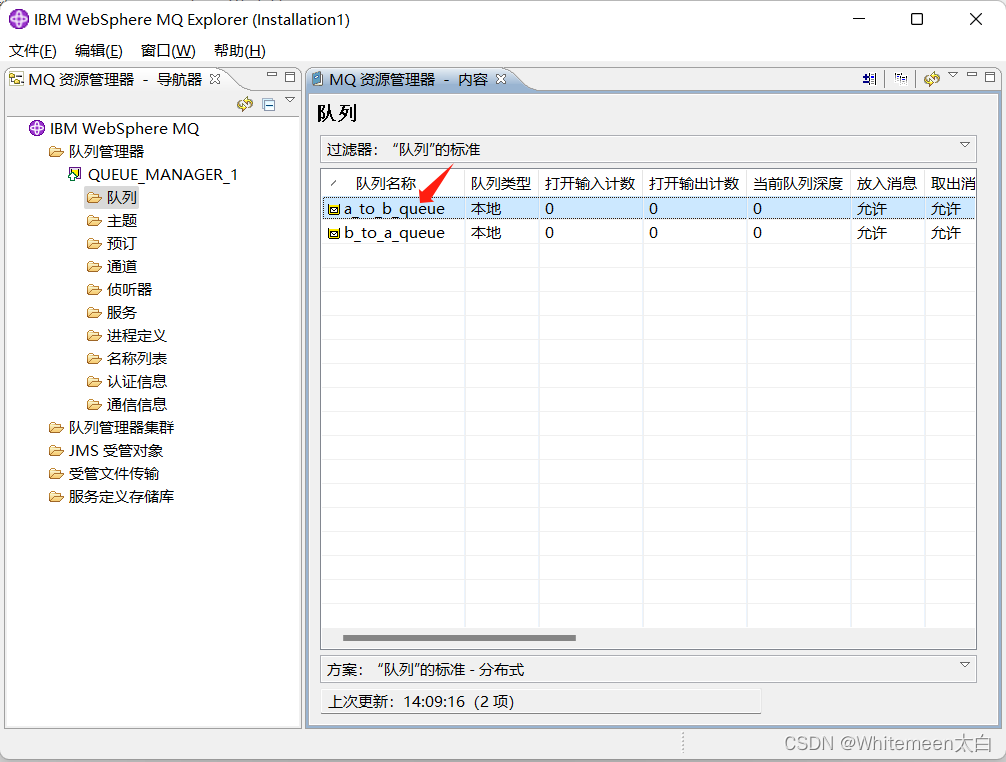This screenshot has height=762, width=1006.
Task: Open the 编辑(E) menu
Action: (99, 51)
